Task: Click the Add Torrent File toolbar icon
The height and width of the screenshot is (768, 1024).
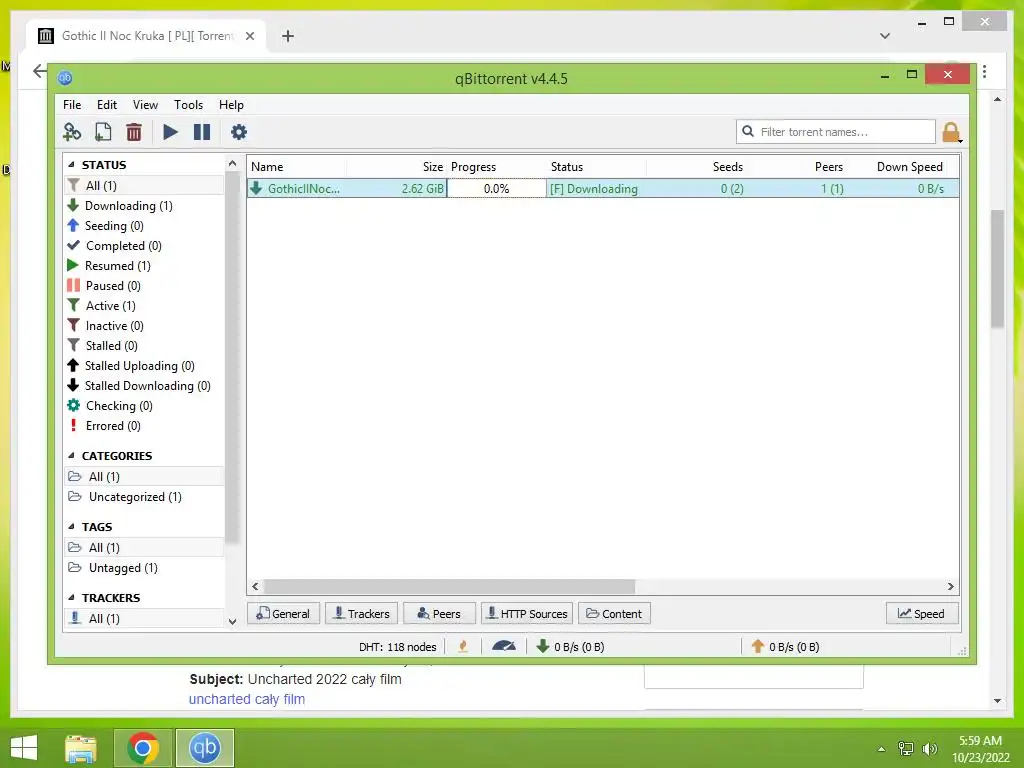Action: [x=103, y=132]
